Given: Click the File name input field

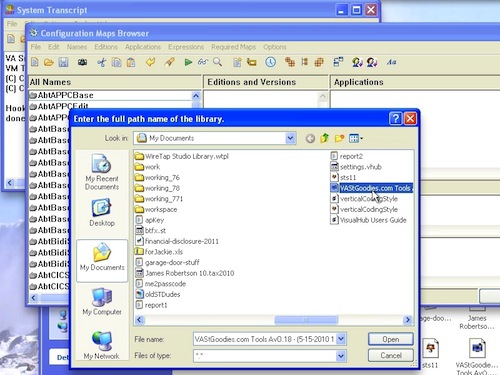Looking at the screenshot, I should click(x=265, y=339).
